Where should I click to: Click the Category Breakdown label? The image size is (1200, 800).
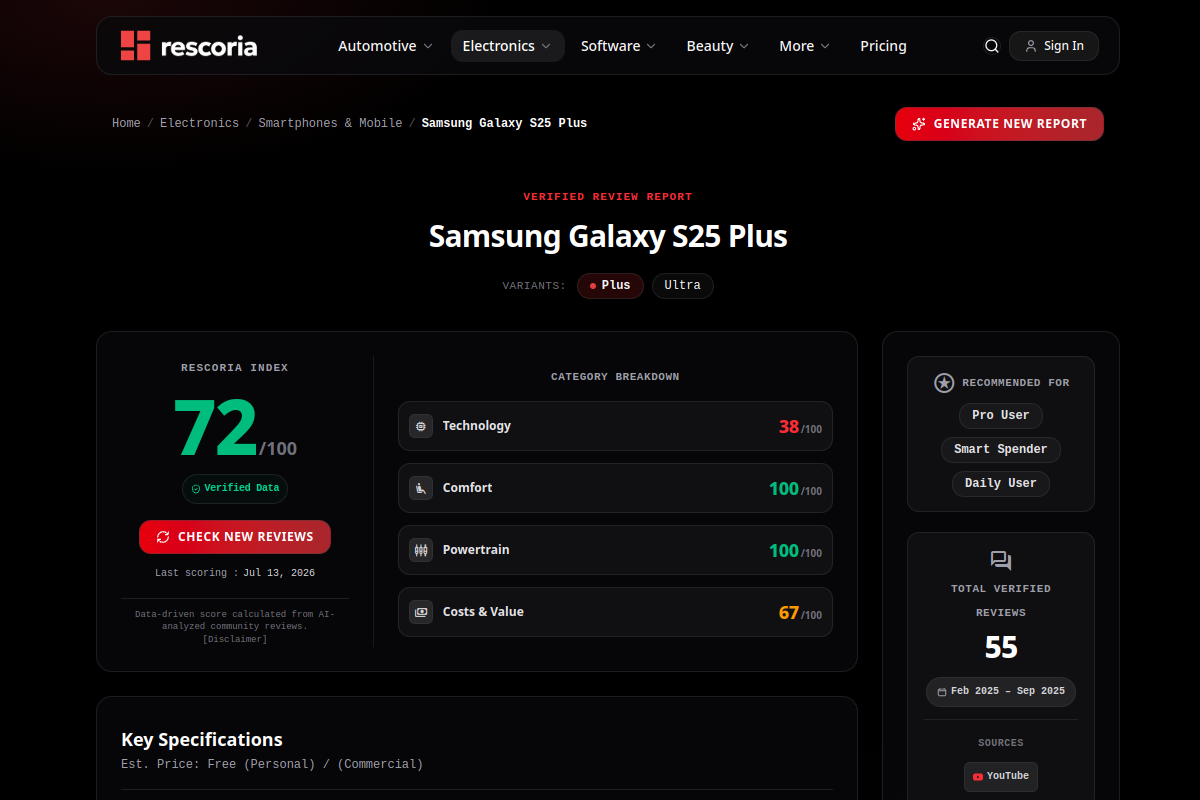[x=615, y=377]
